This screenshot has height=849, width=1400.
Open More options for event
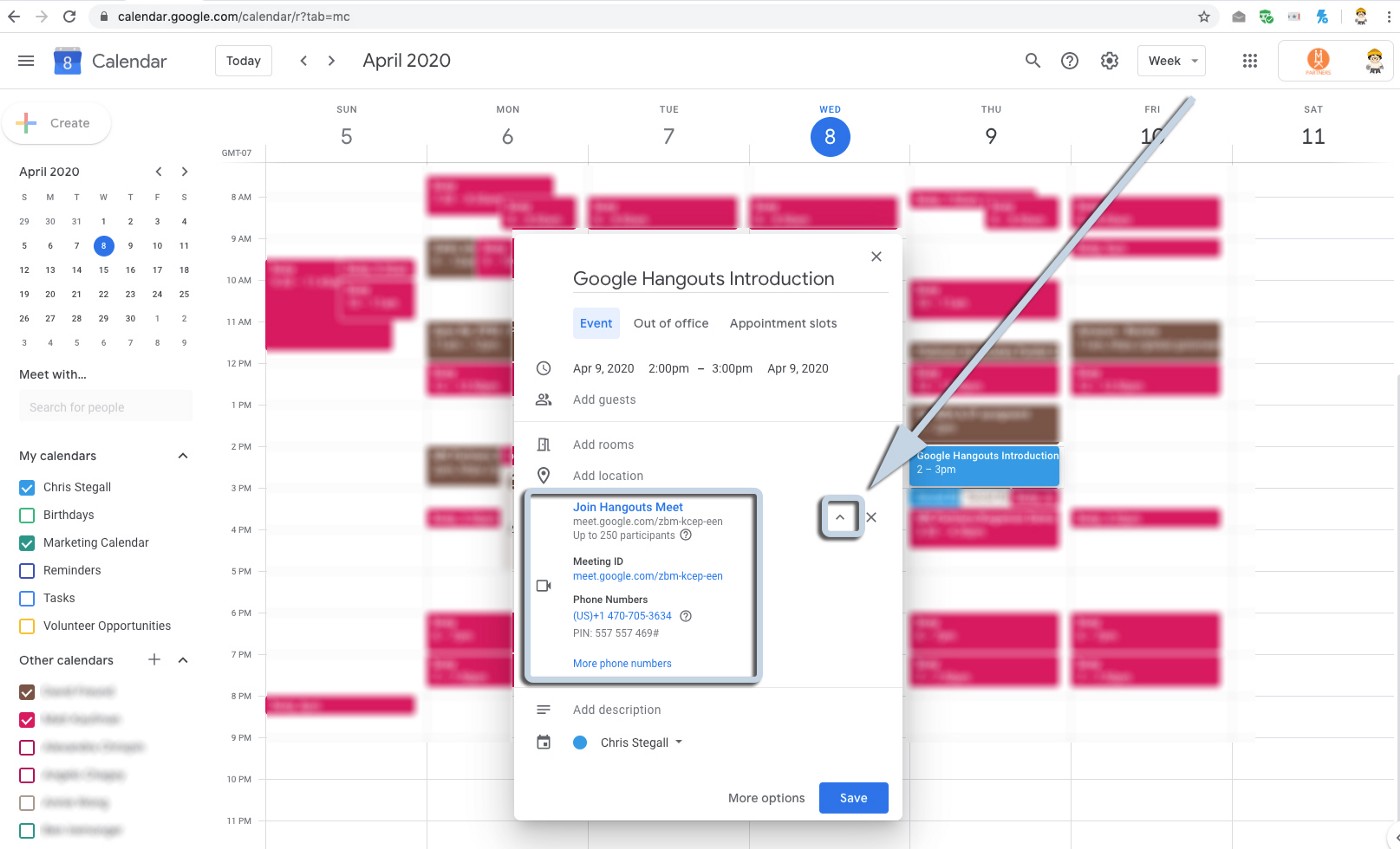[x=766, y=798]
